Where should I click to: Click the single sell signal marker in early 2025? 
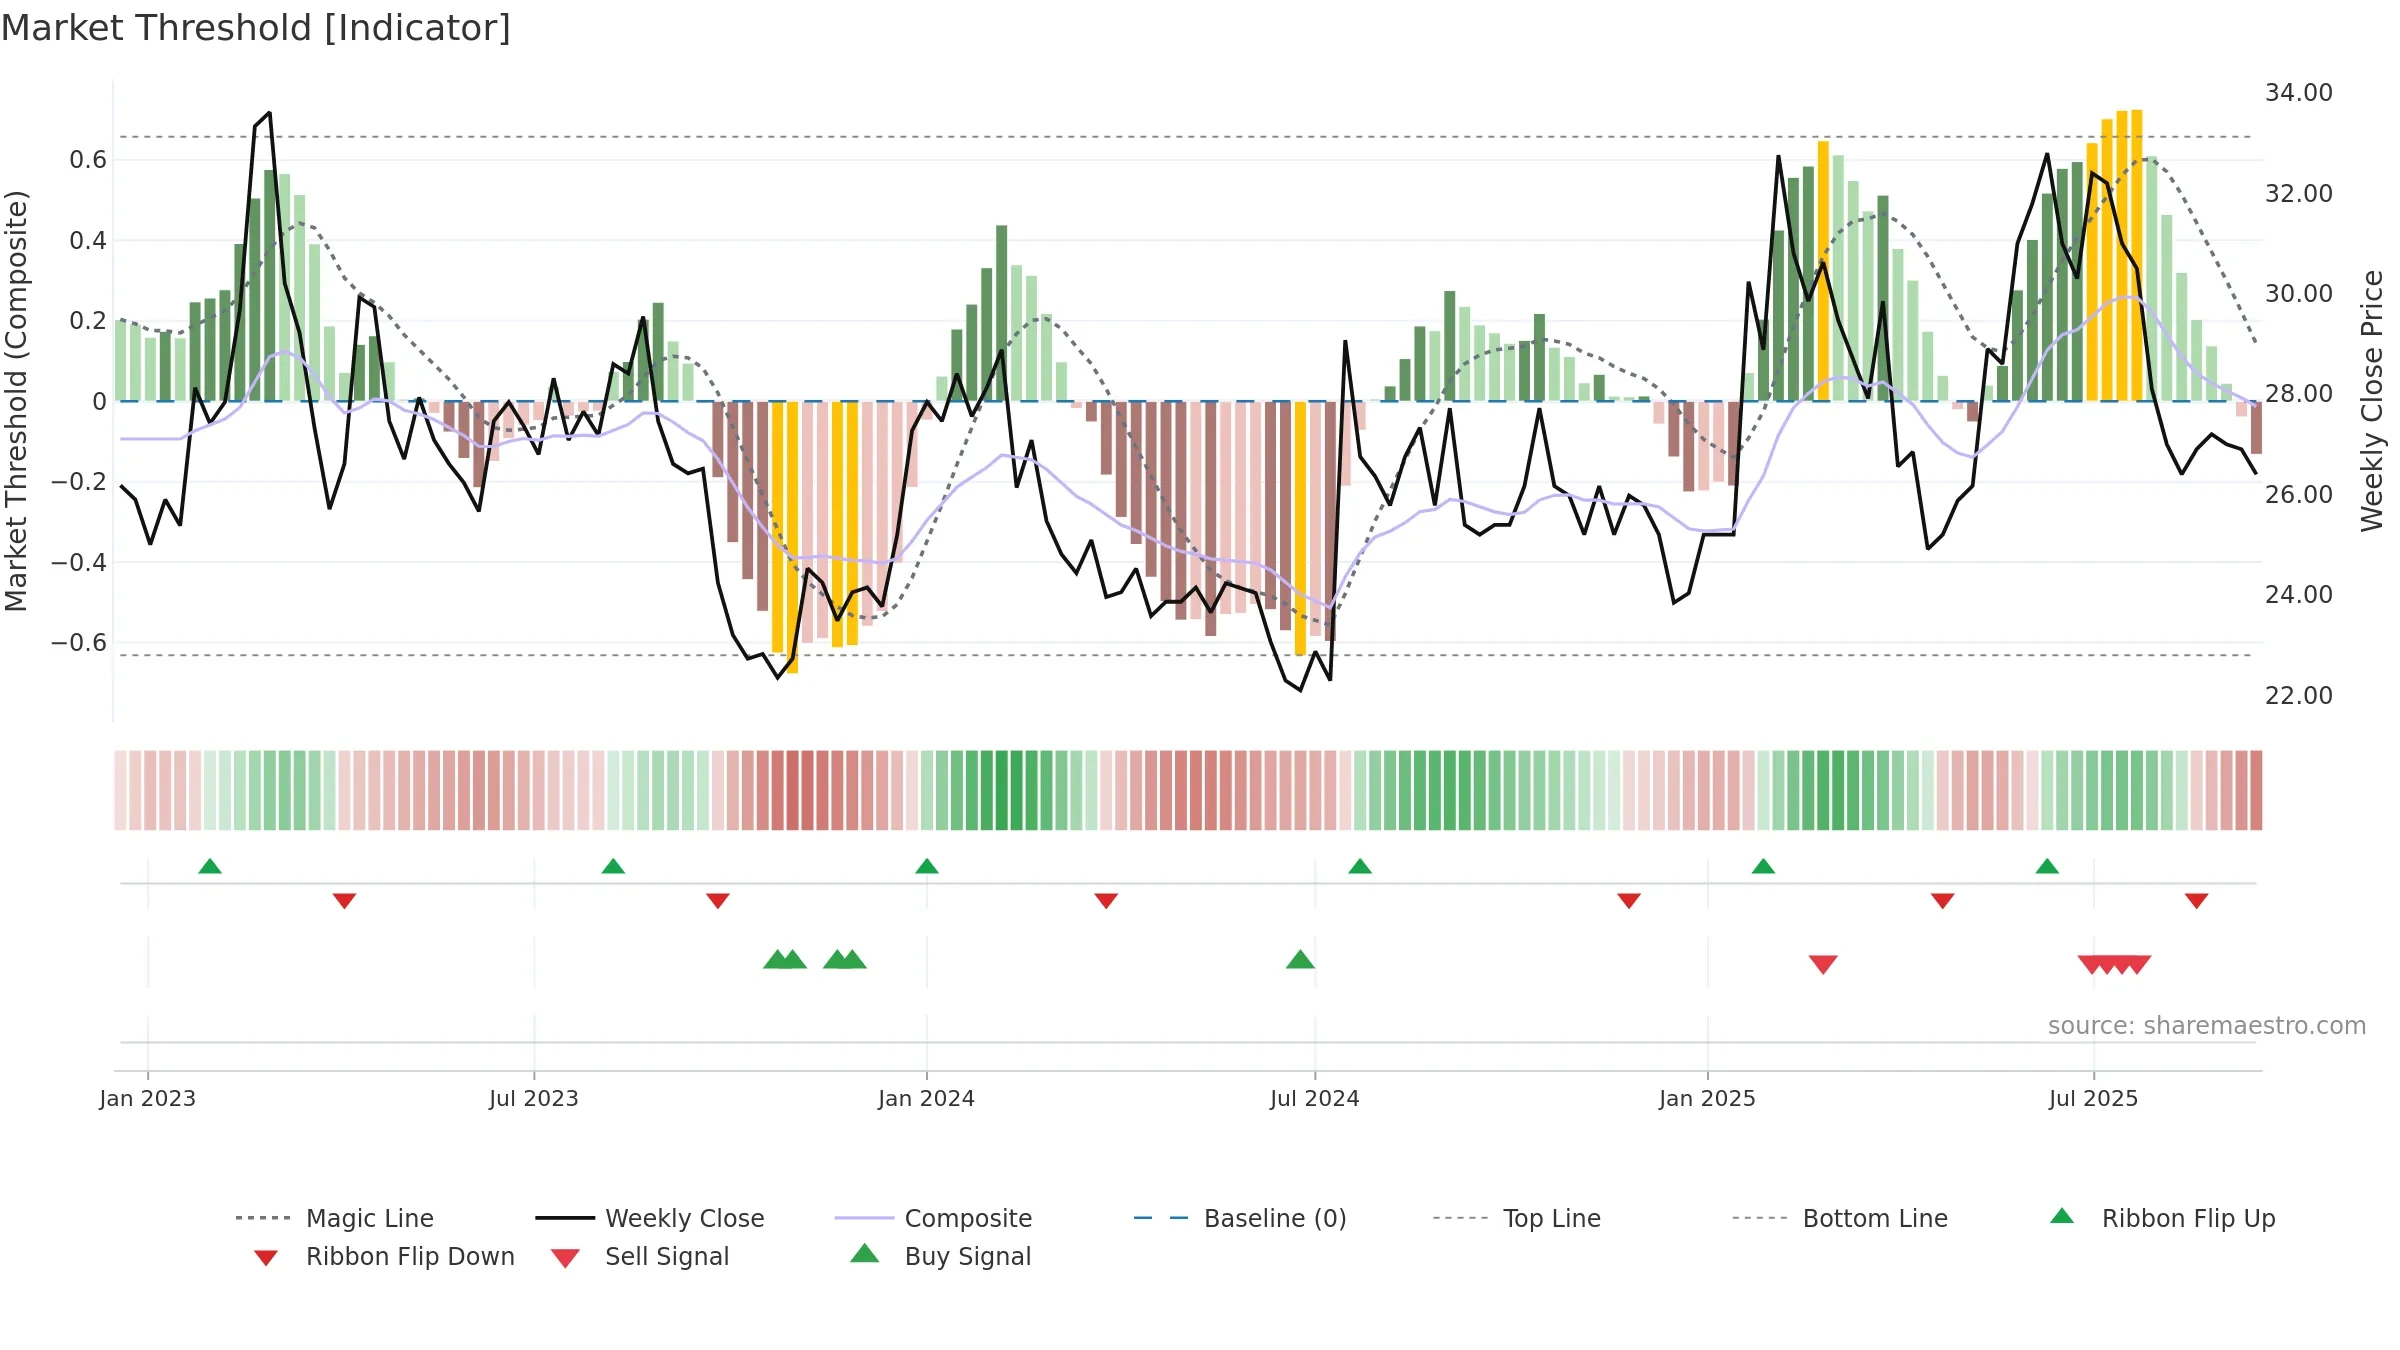pyautogui.click(x=1823, y=965)
